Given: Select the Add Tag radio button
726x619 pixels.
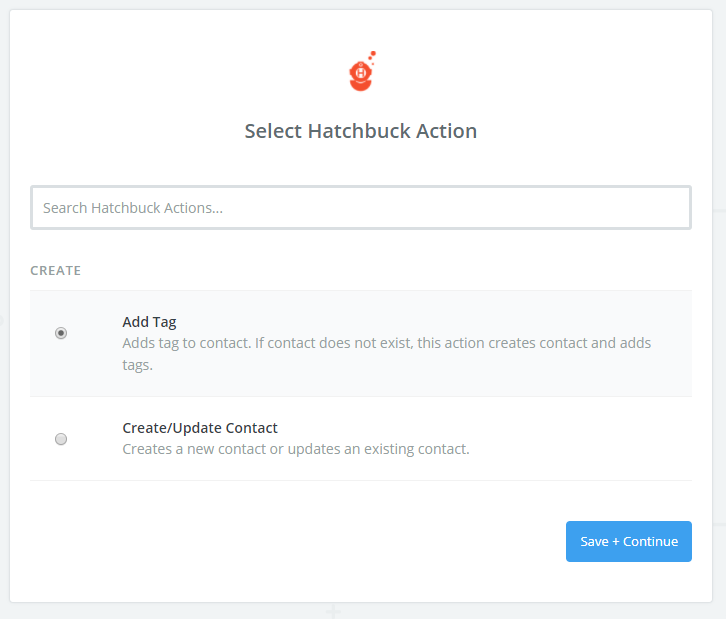Looking at the screenshot, I should (x=61, y=333).
